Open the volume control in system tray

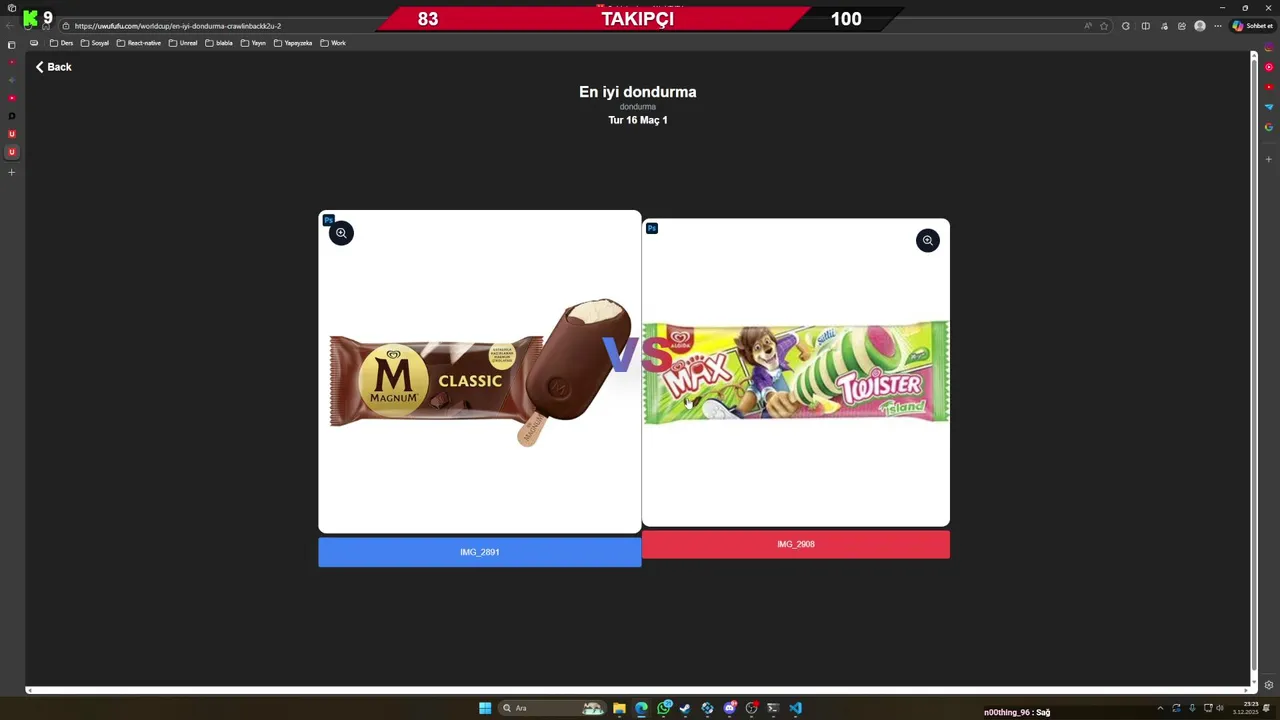click(1219, 708)
